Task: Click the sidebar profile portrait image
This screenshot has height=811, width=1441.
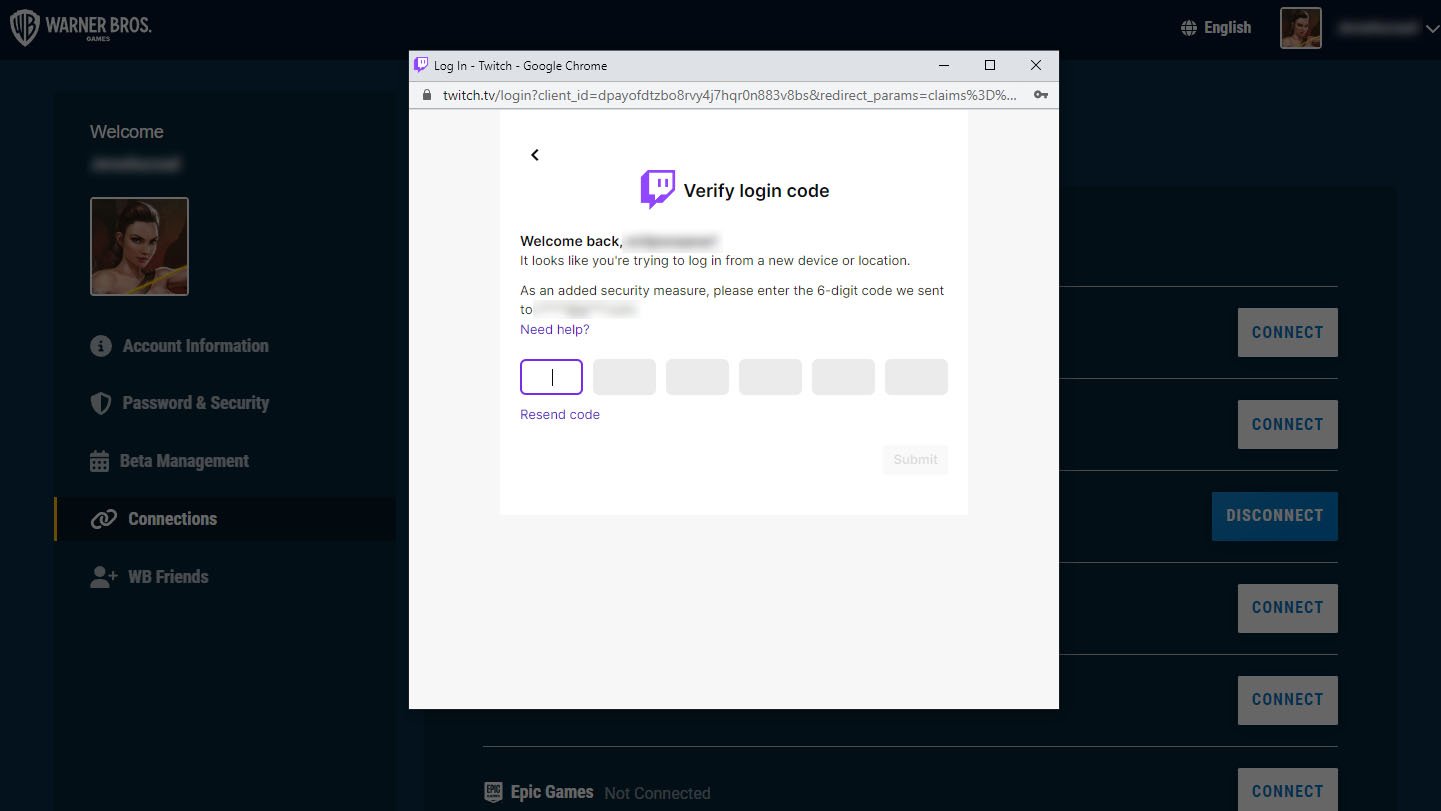Action: pos(139,246)
